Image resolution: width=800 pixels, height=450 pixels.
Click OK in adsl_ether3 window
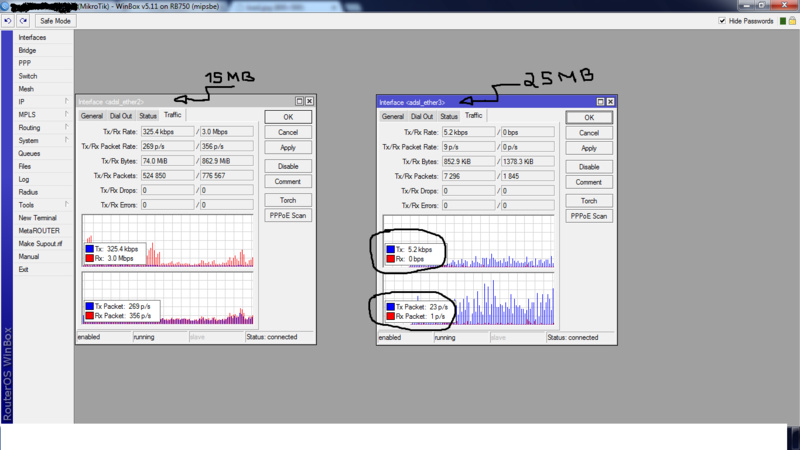coord(589,117)
